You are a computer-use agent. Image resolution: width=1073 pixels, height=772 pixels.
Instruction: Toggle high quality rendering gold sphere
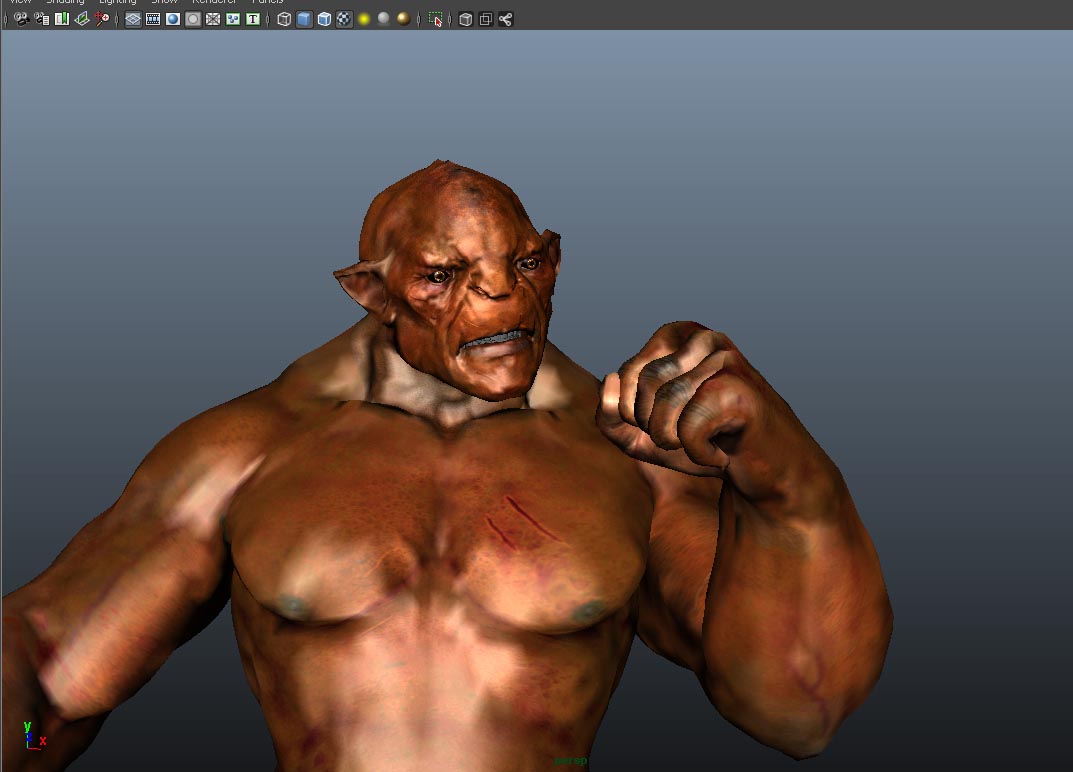(404, 19)
